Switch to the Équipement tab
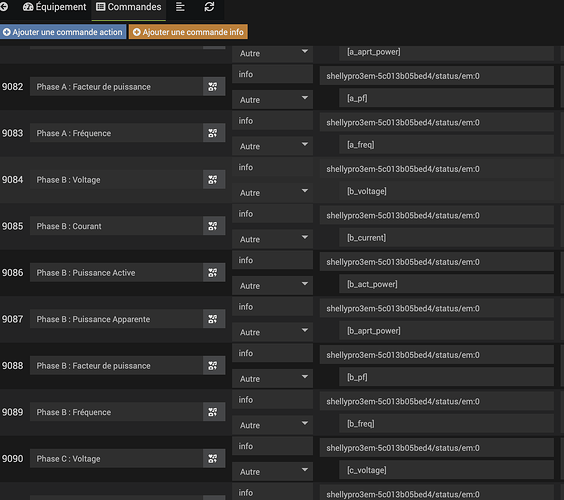 click(54, 7)
